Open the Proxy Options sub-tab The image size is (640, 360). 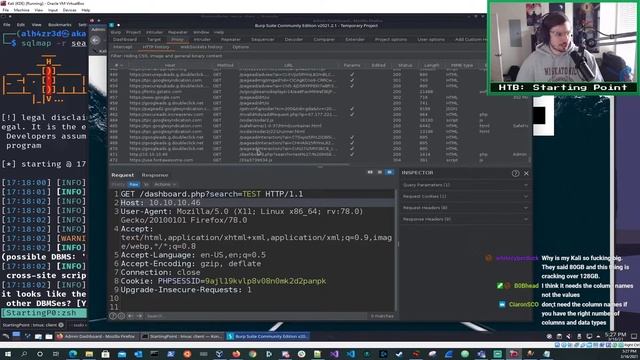click(x=240, y=47)
